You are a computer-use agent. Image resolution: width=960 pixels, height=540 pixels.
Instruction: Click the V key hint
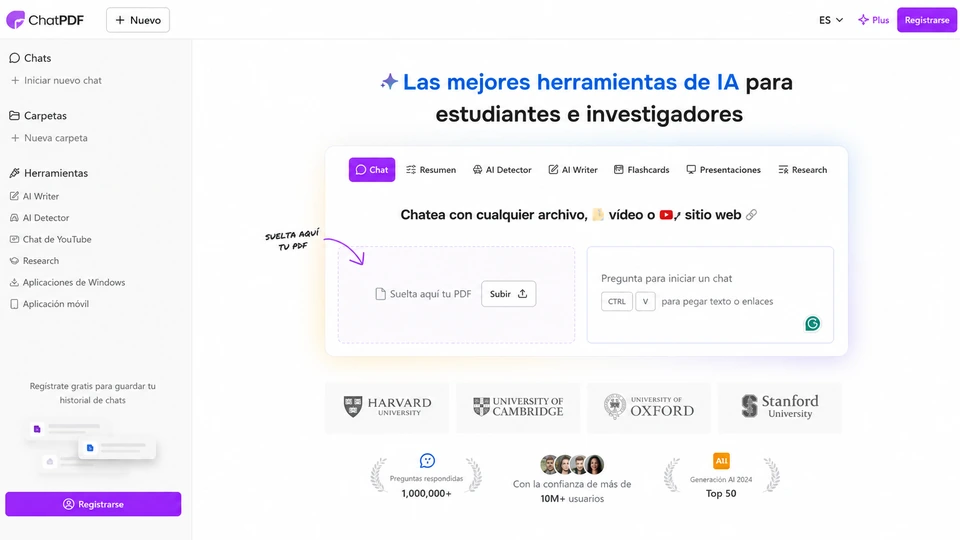645,301
